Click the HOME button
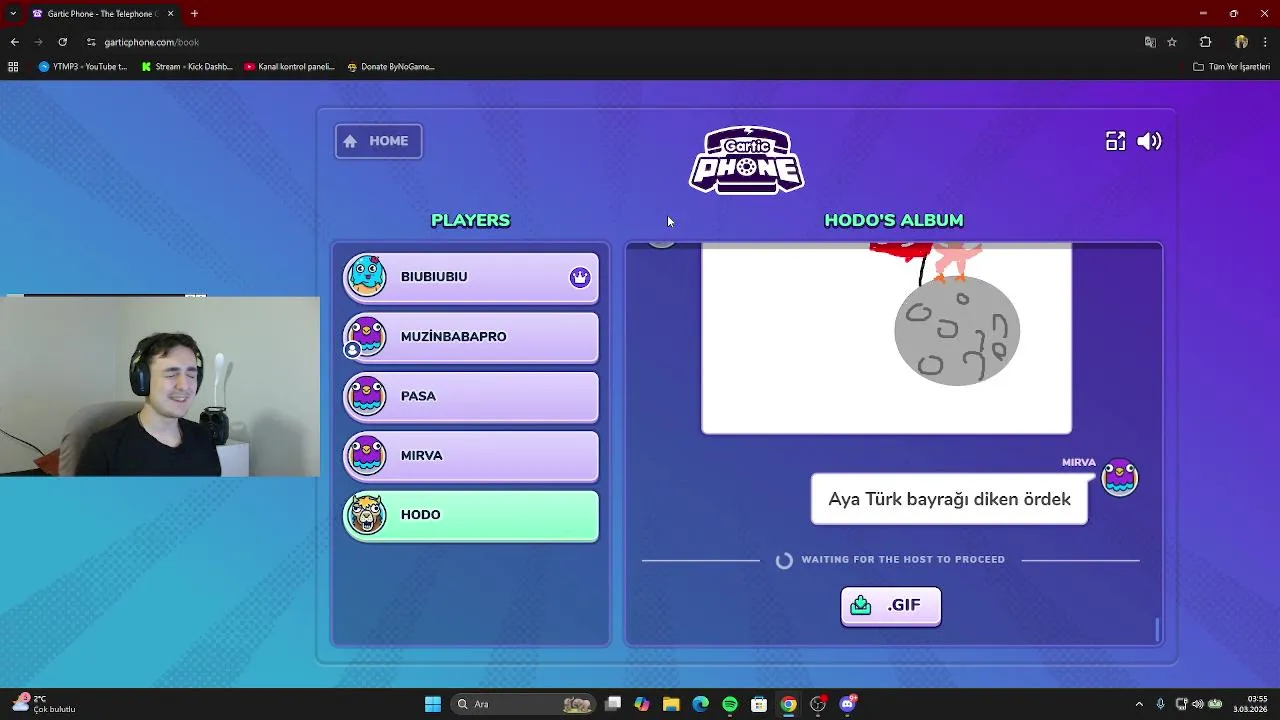1280x720 pixels. coord(378,141)
